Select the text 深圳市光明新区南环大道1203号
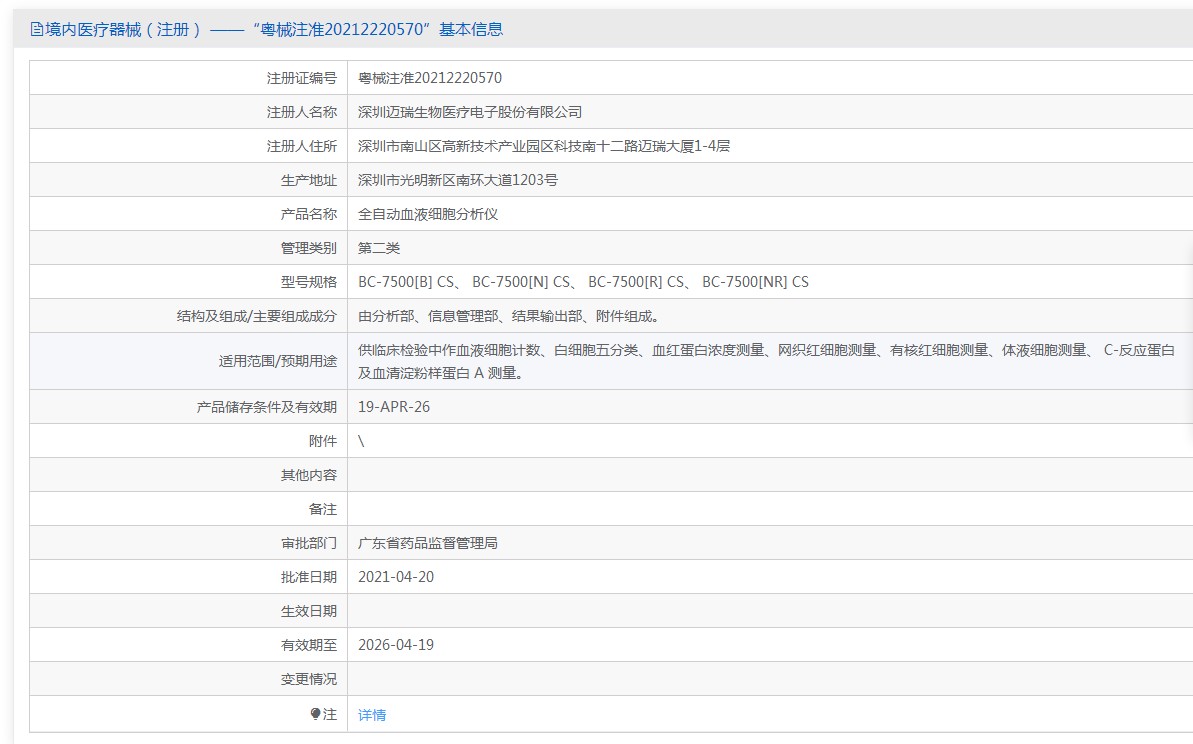This screenshot has width=1193, height=744. [458, 180]
